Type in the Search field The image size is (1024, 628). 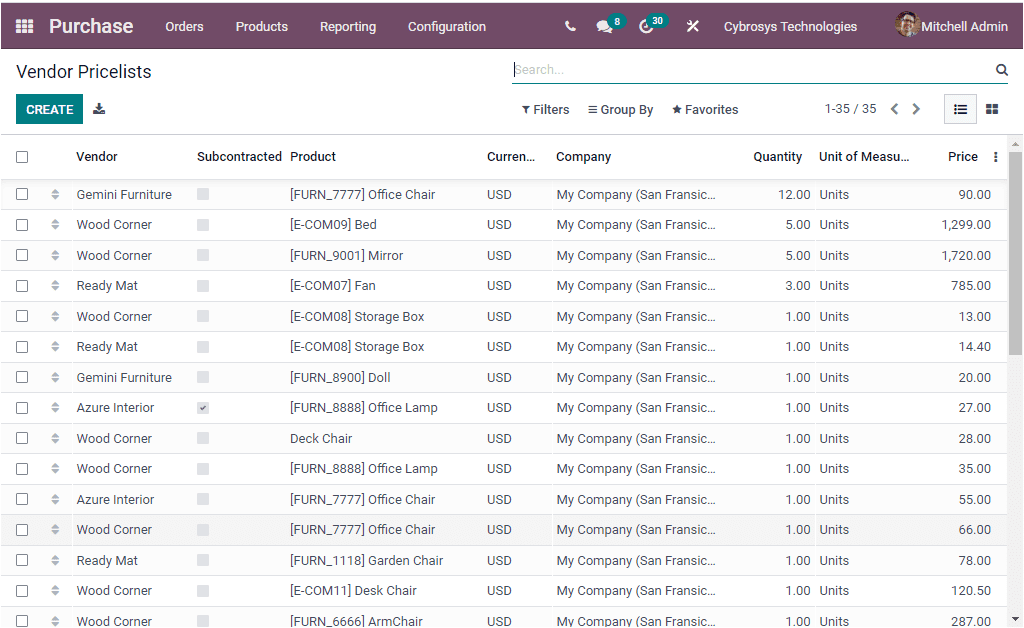[x=700, y=70]
